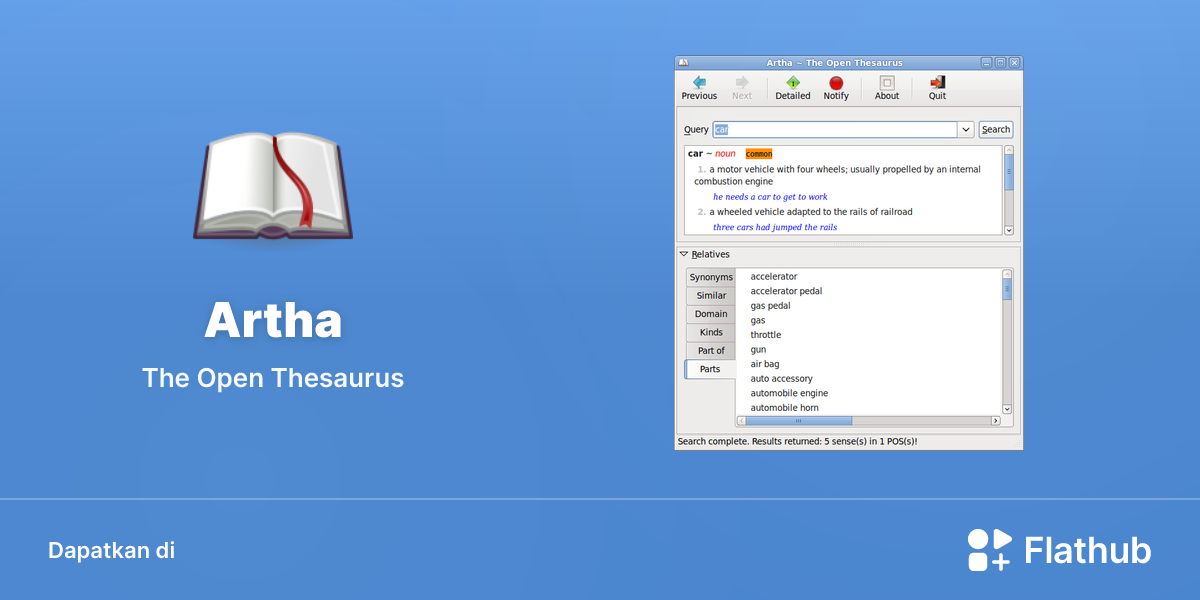
Task: Collapse the Relatives expander
Action: coord(704,254)
